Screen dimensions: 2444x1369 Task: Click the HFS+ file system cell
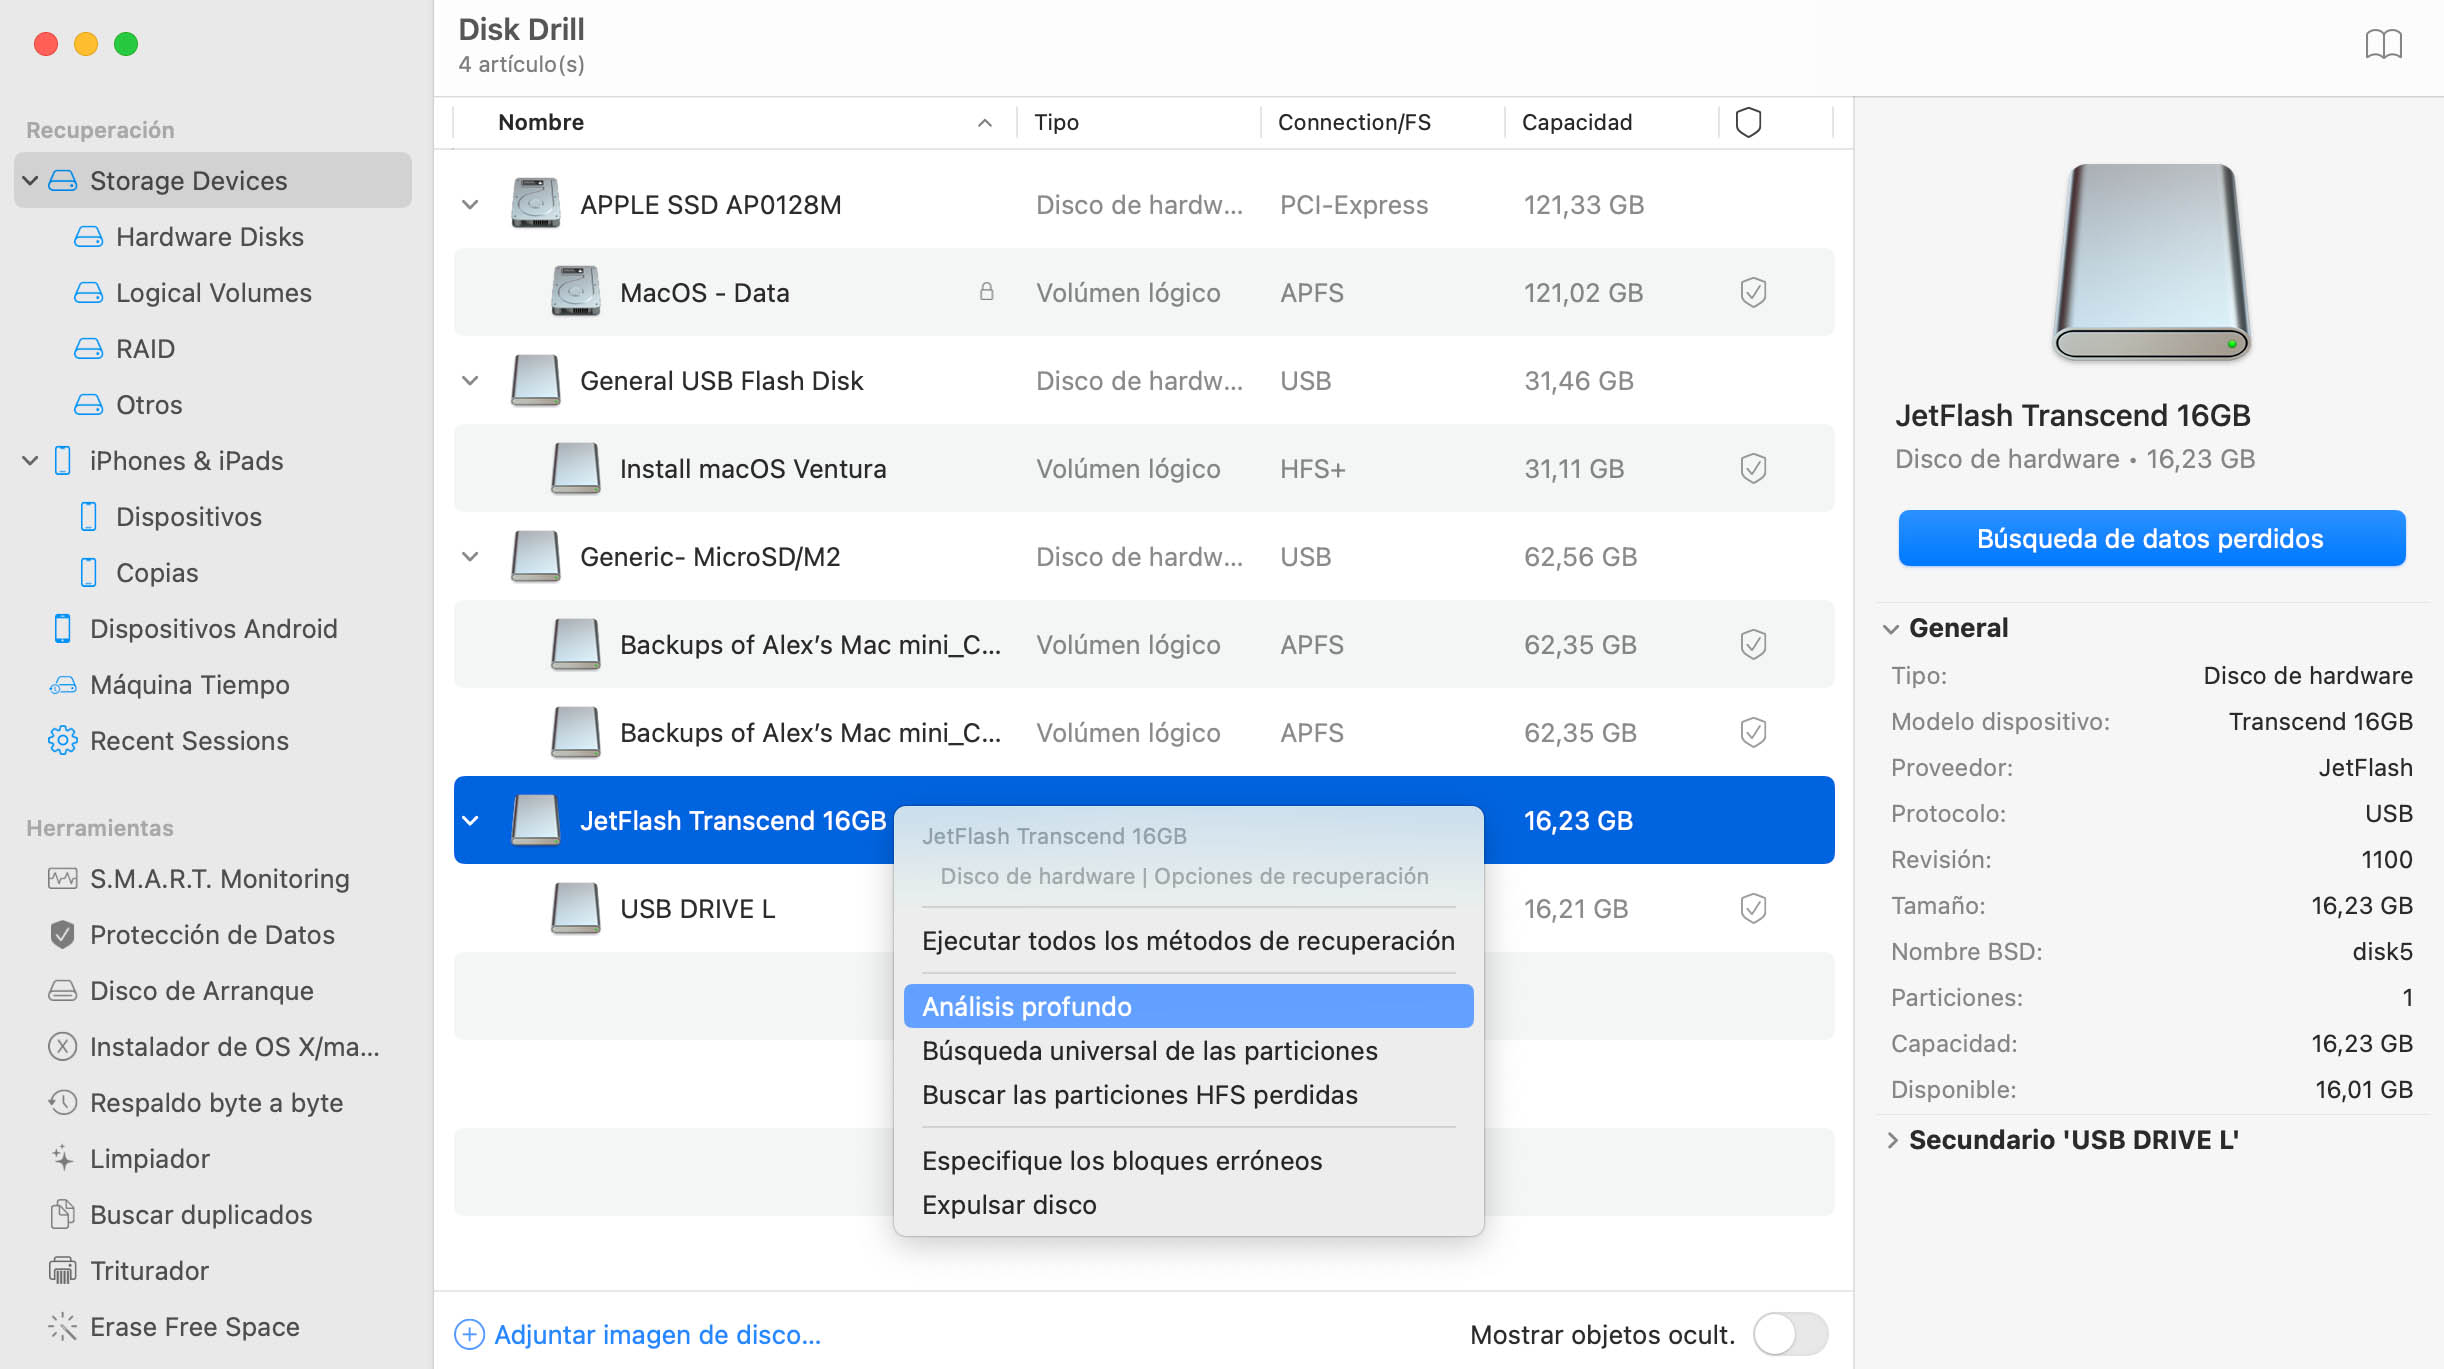coord(1312,469)
